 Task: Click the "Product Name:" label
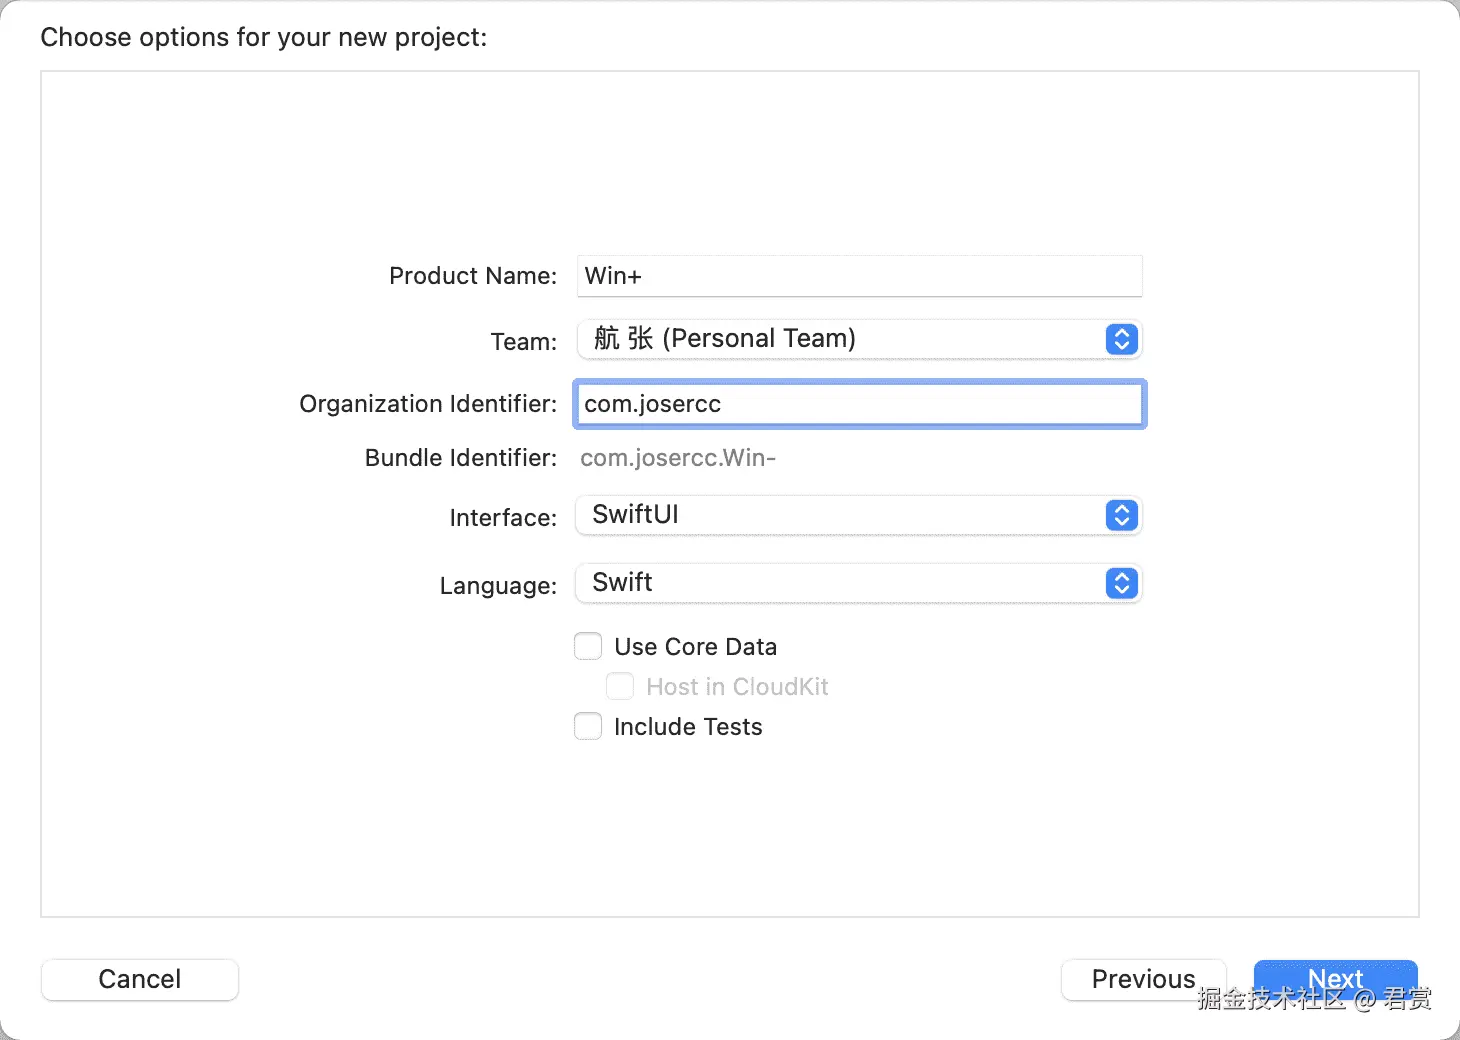click(472, 276)
